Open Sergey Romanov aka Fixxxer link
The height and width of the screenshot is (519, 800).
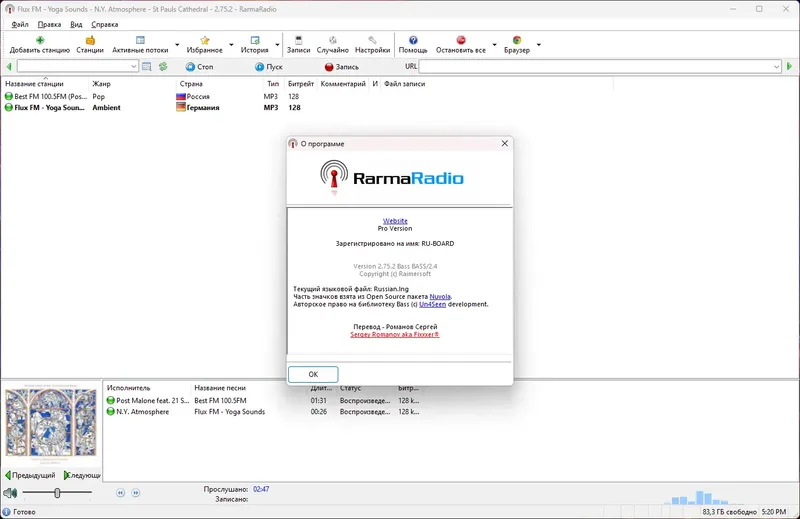coord(394,335)
